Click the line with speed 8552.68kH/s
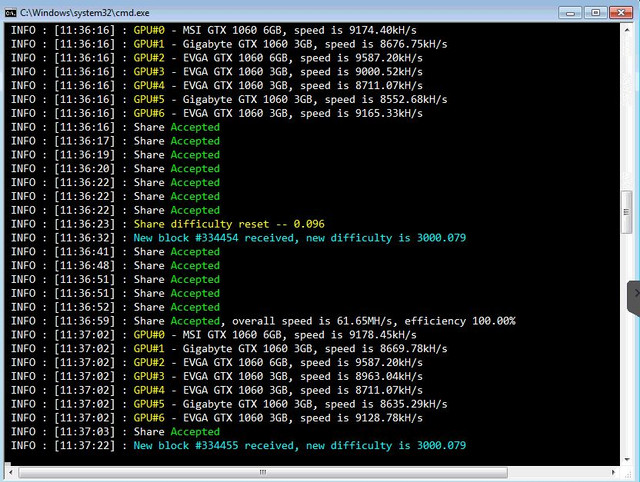 229,100
